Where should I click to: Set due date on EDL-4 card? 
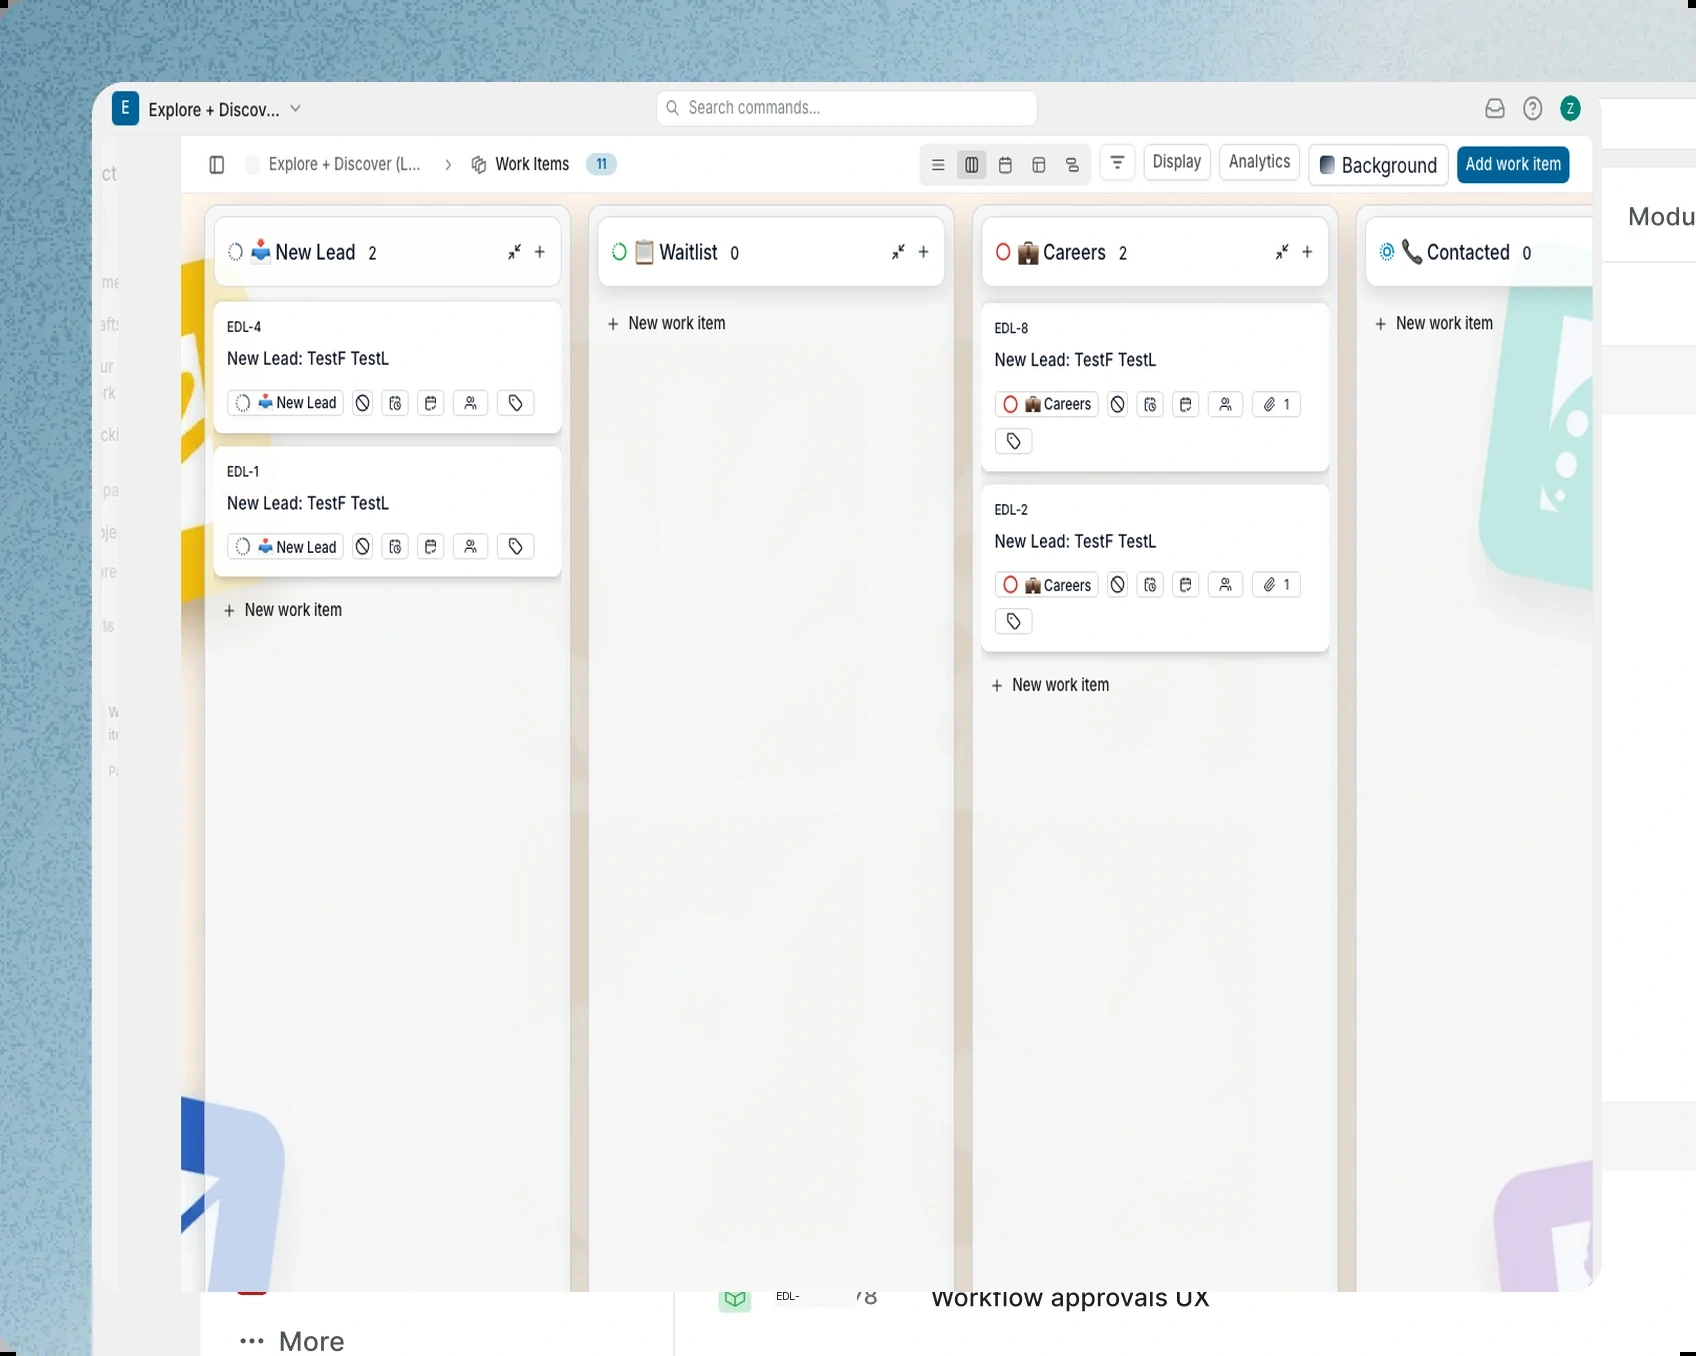tap(431, 403)
